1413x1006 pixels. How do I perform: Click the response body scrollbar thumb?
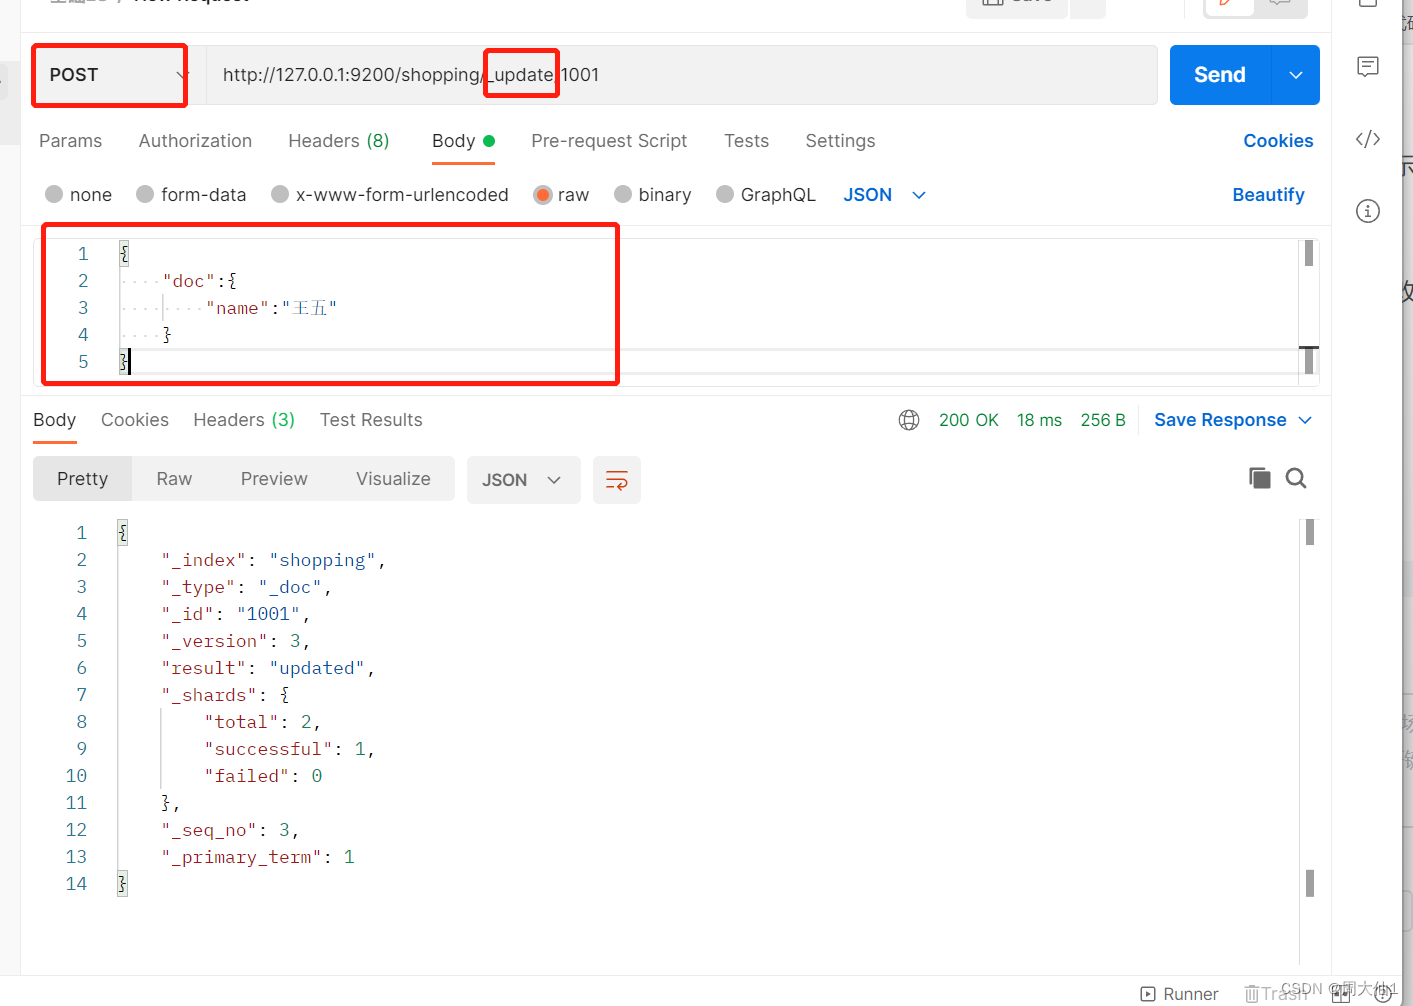(1309, 532)
